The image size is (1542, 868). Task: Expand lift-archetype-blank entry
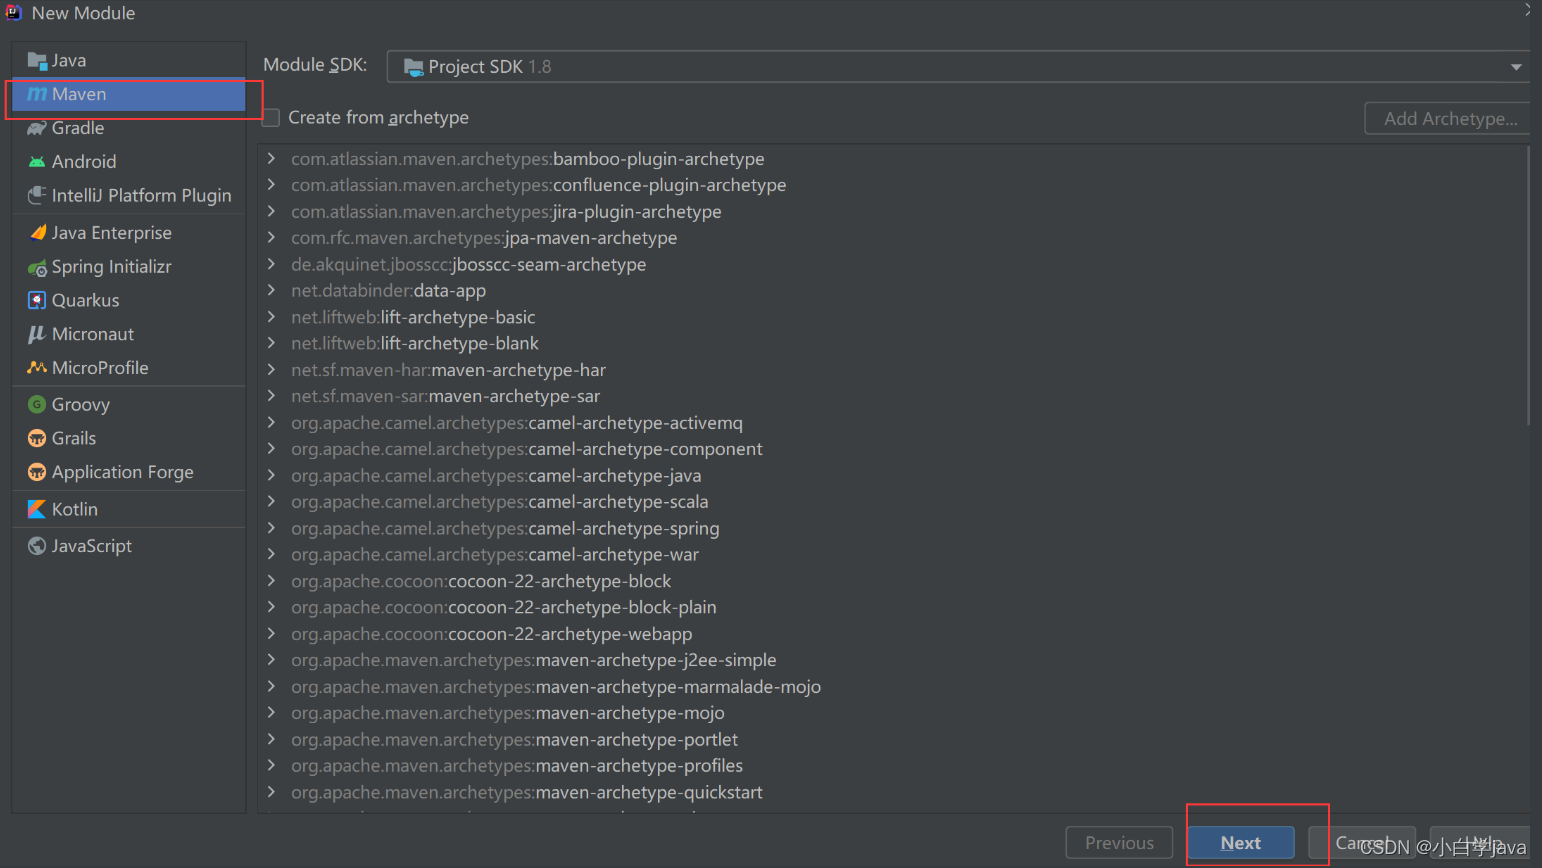click(x=271, y=344)
